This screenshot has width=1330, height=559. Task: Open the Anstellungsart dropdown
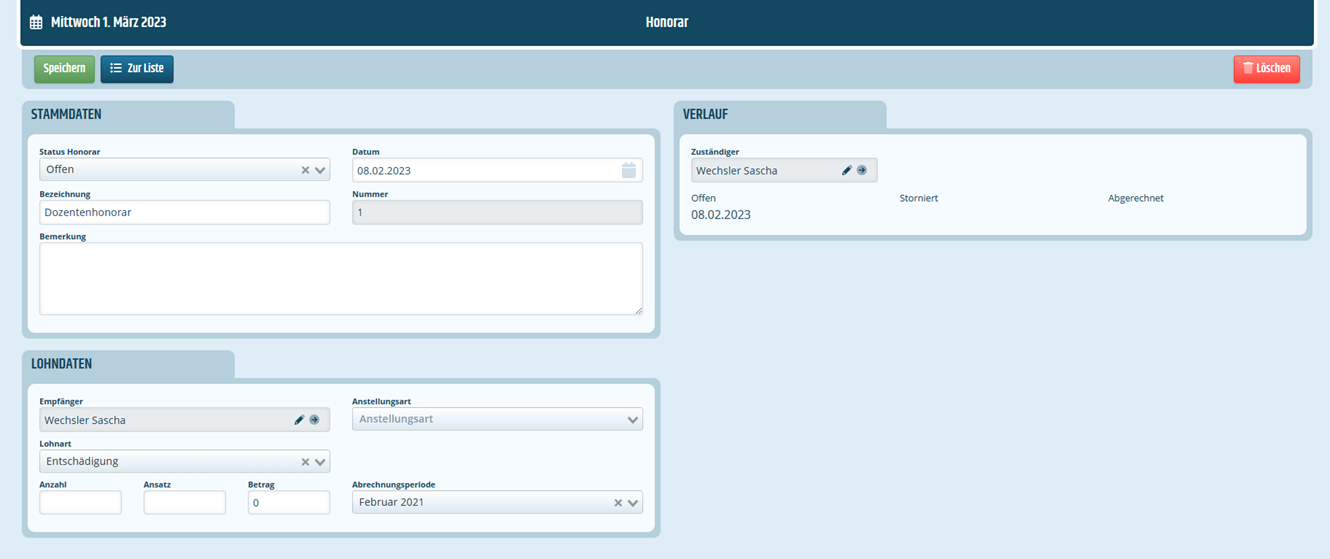(633, 420)
